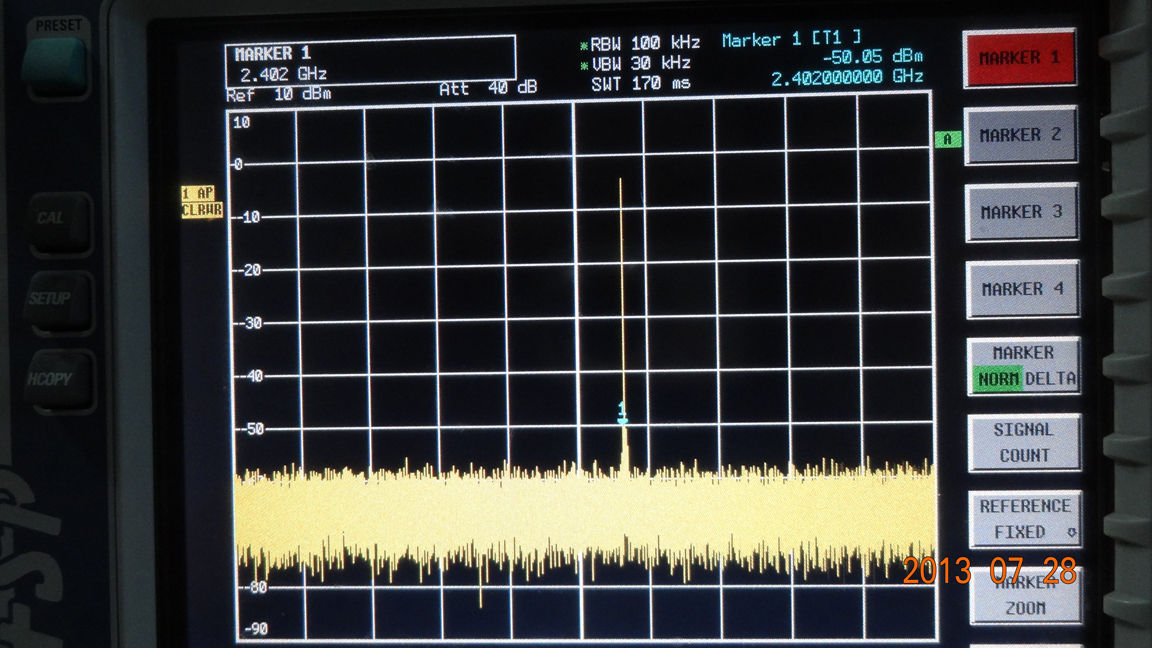The height and width of the screenshot is (648, 1152).
Task: Click the Ref 10 dBm label
Action: pos(278,95)
